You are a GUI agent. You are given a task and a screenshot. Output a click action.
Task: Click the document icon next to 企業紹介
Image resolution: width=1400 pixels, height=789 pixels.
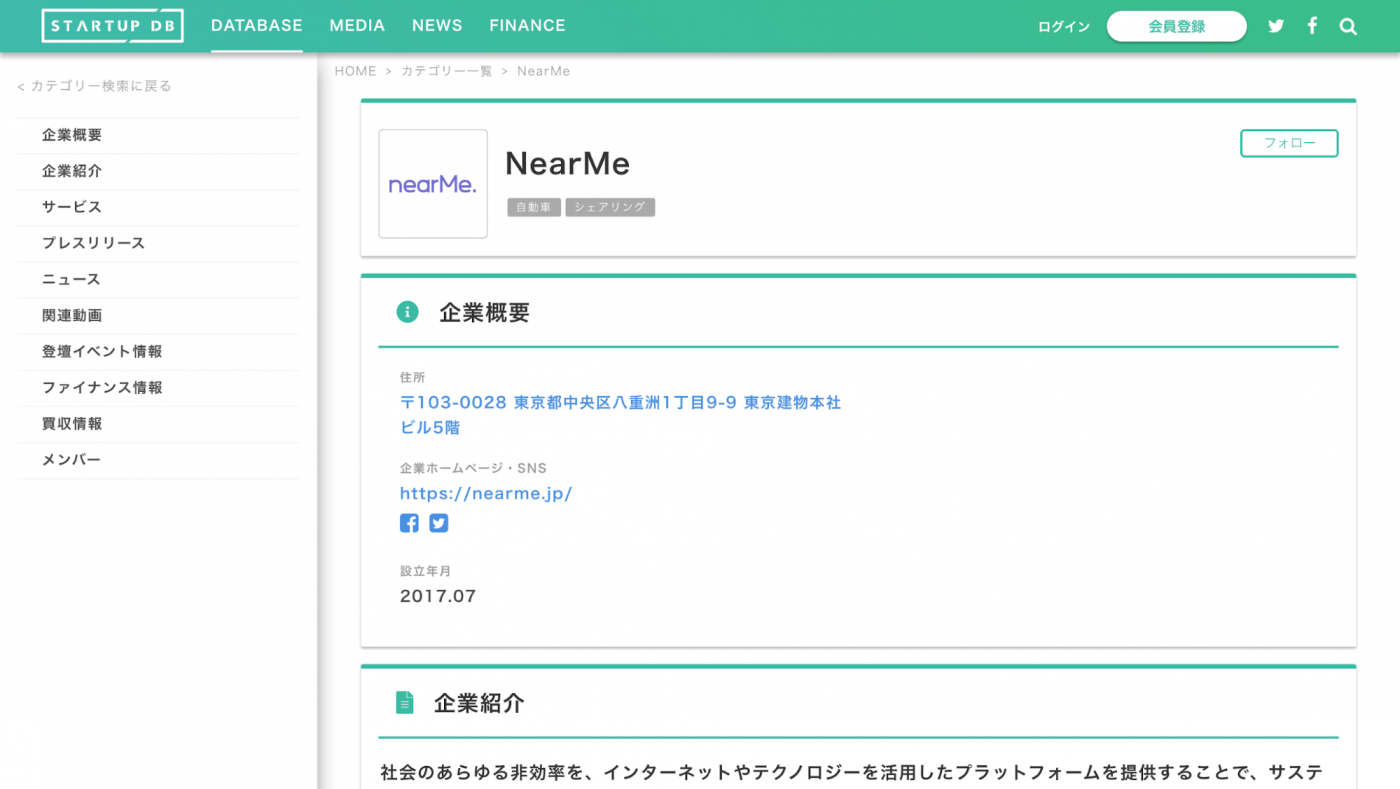click(404, 701)
